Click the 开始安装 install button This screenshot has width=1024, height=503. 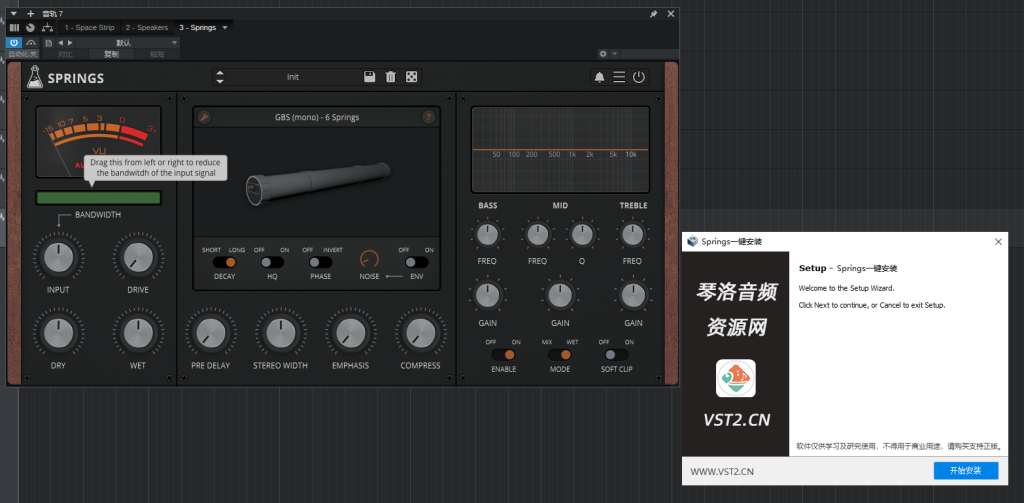pyautogui.click(x=965, y=470)
